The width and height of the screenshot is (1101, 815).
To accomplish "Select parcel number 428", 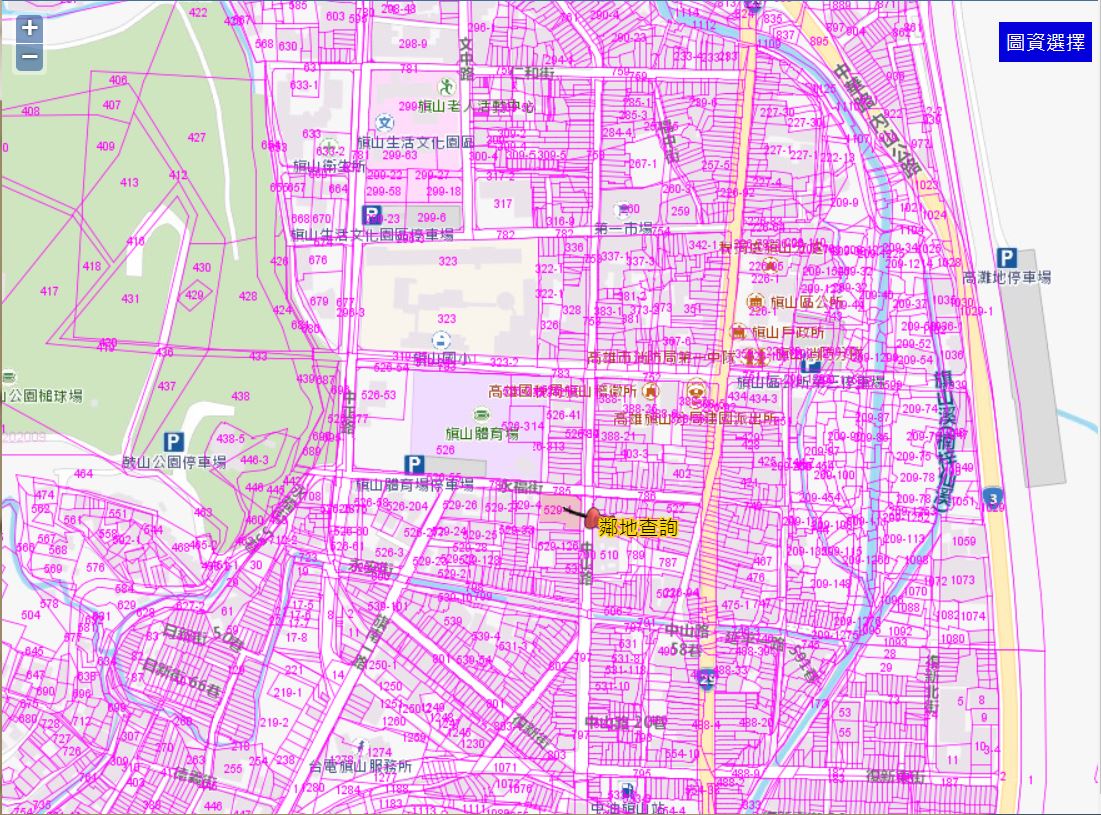I will 248,296.
